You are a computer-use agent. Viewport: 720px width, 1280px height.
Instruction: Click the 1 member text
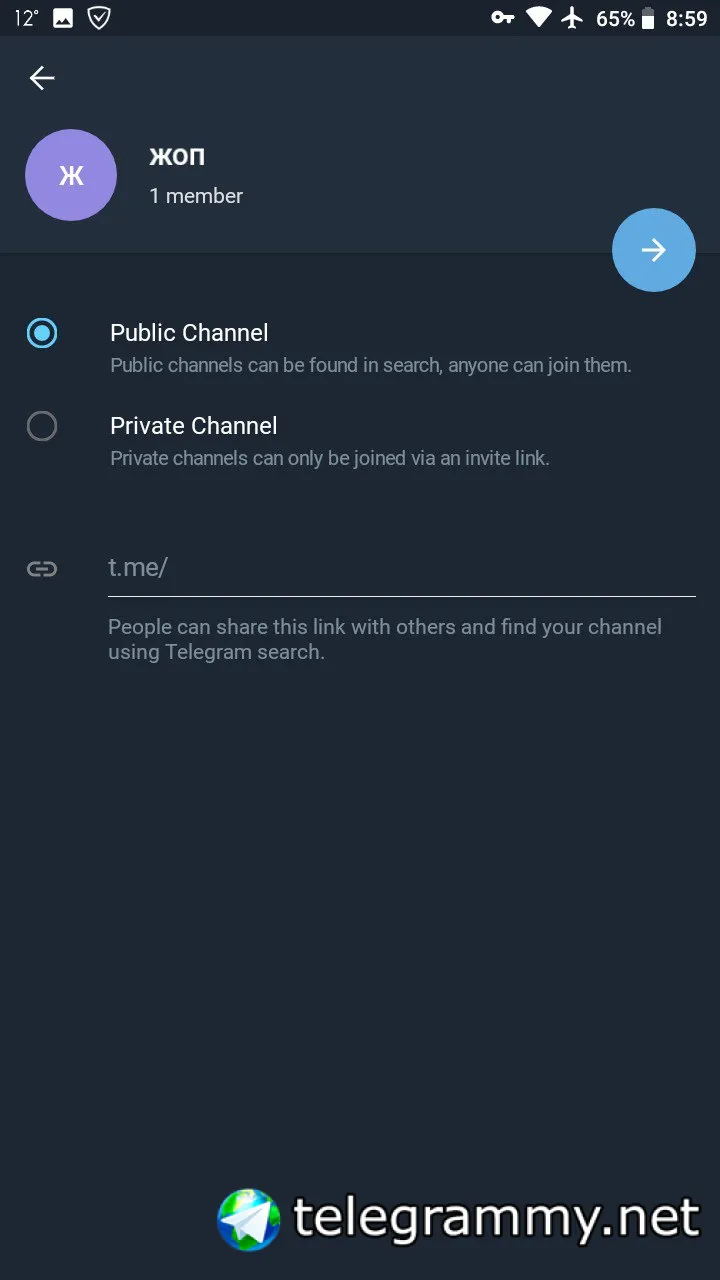tap(196, 196)
